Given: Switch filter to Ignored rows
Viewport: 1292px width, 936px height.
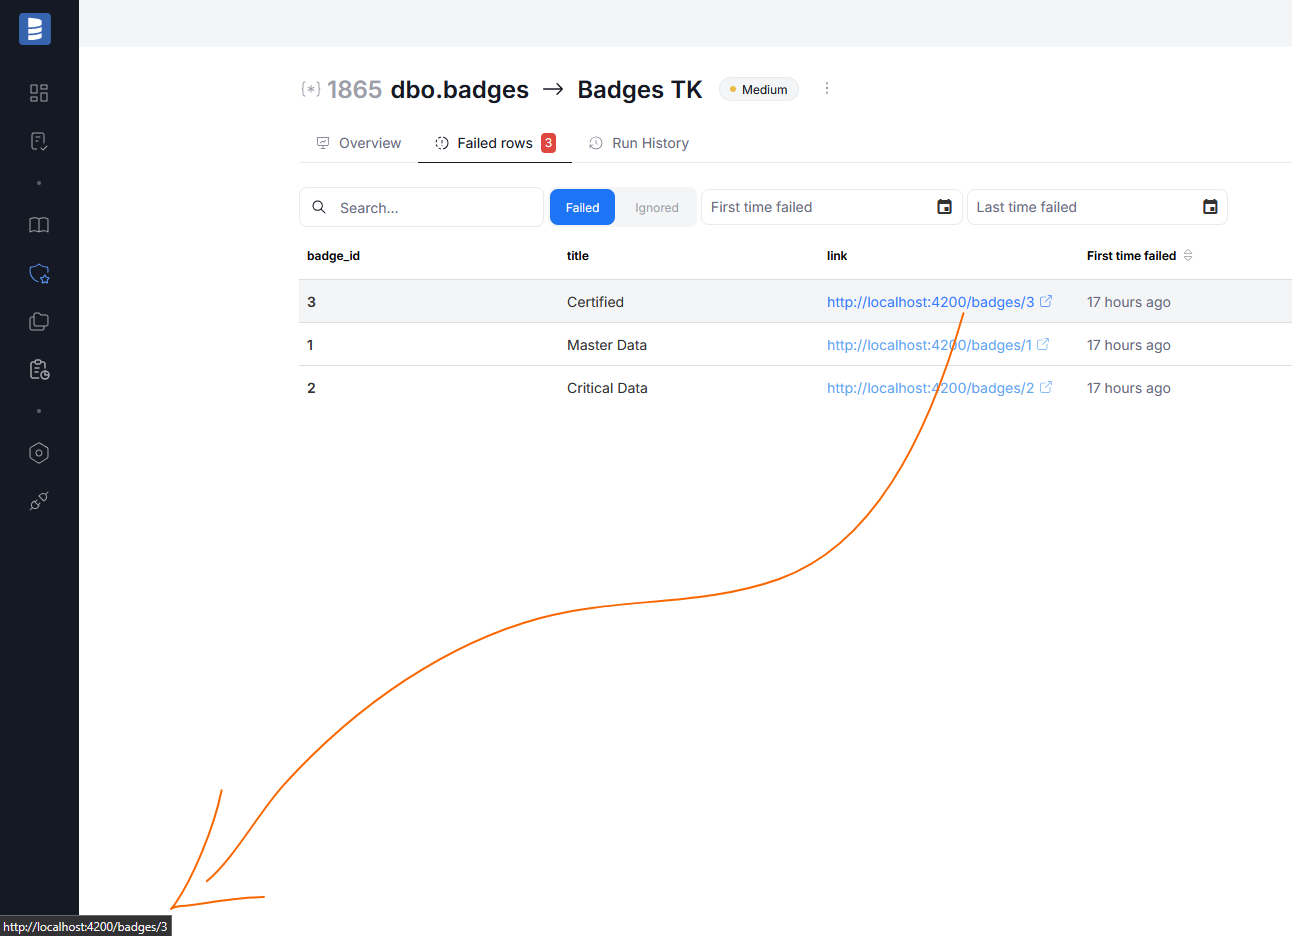Looking at the screenshot, I should (x=656, y=208).
